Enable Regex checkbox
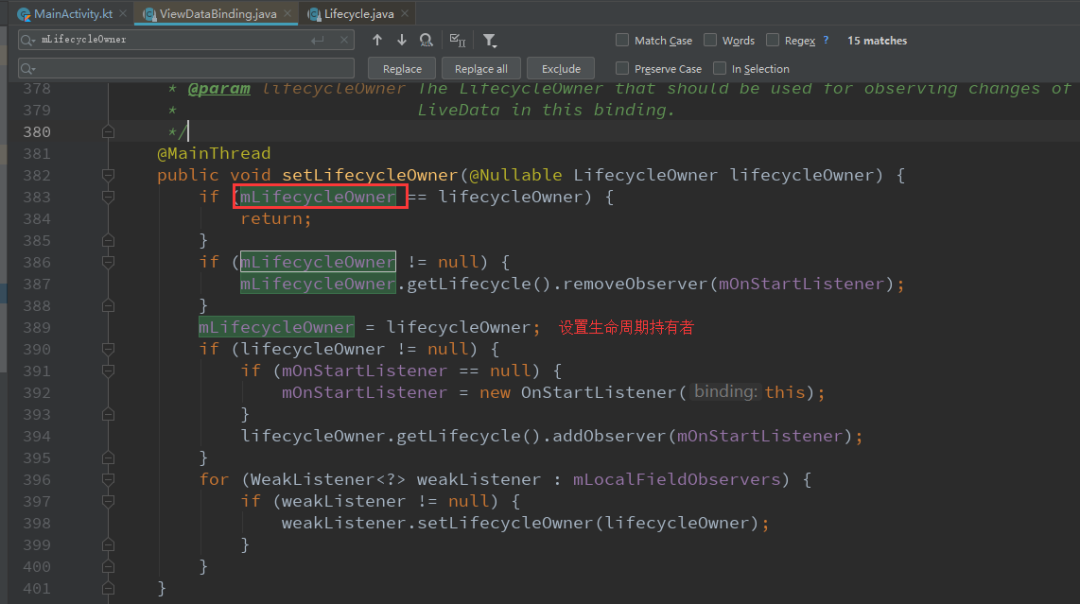 tap(773, 40)
